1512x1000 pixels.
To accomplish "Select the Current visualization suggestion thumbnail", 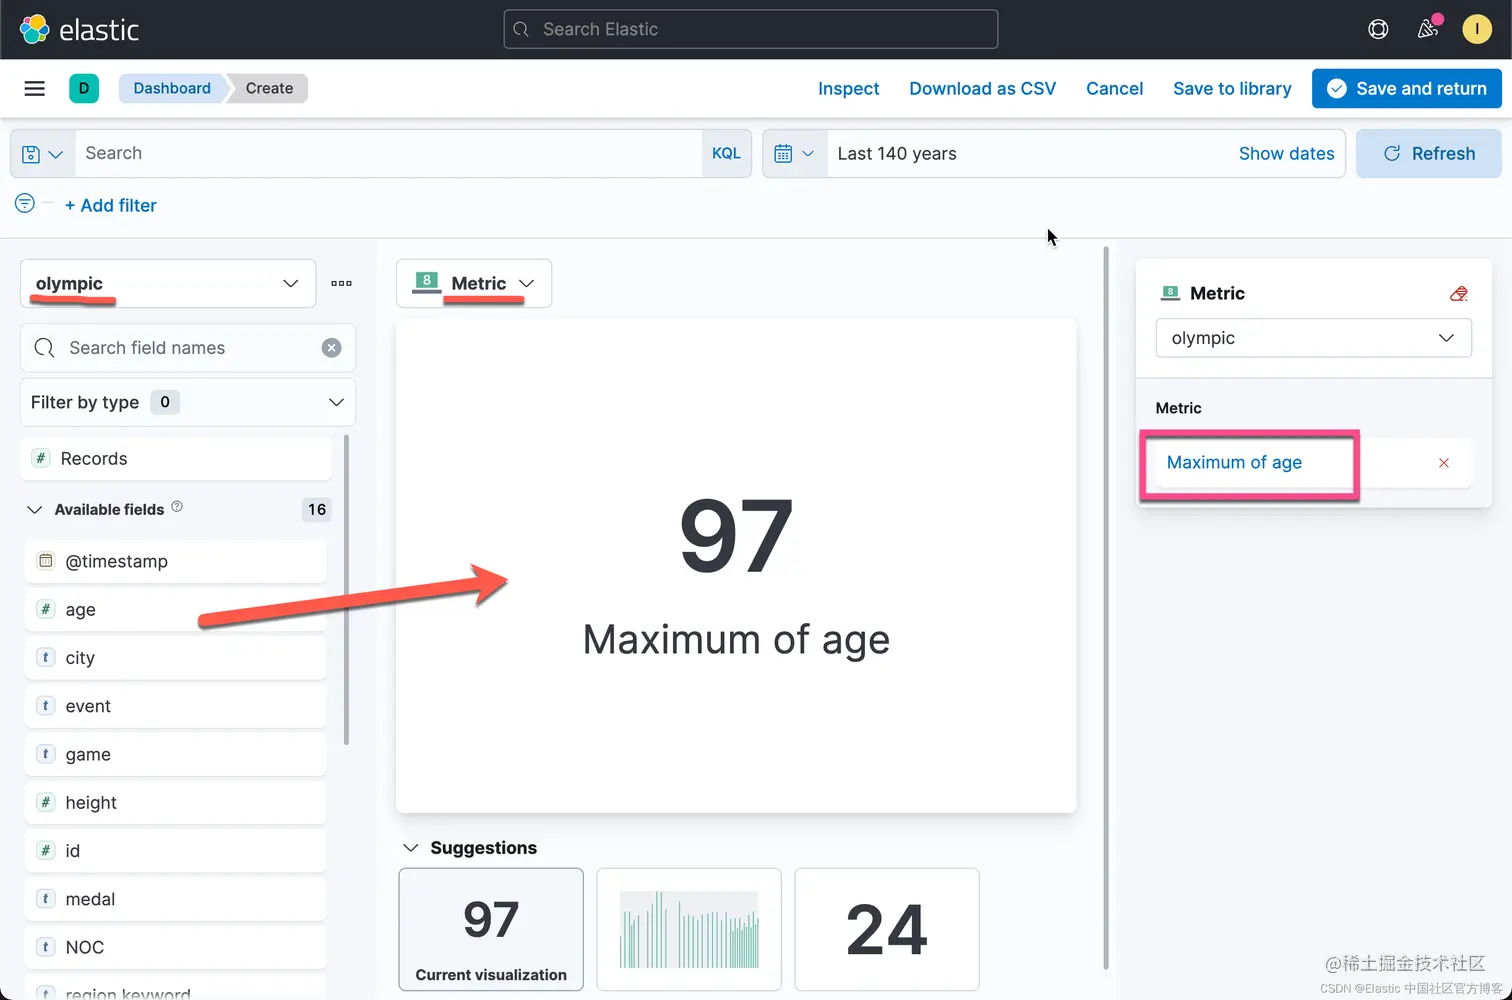I will 491,929.
